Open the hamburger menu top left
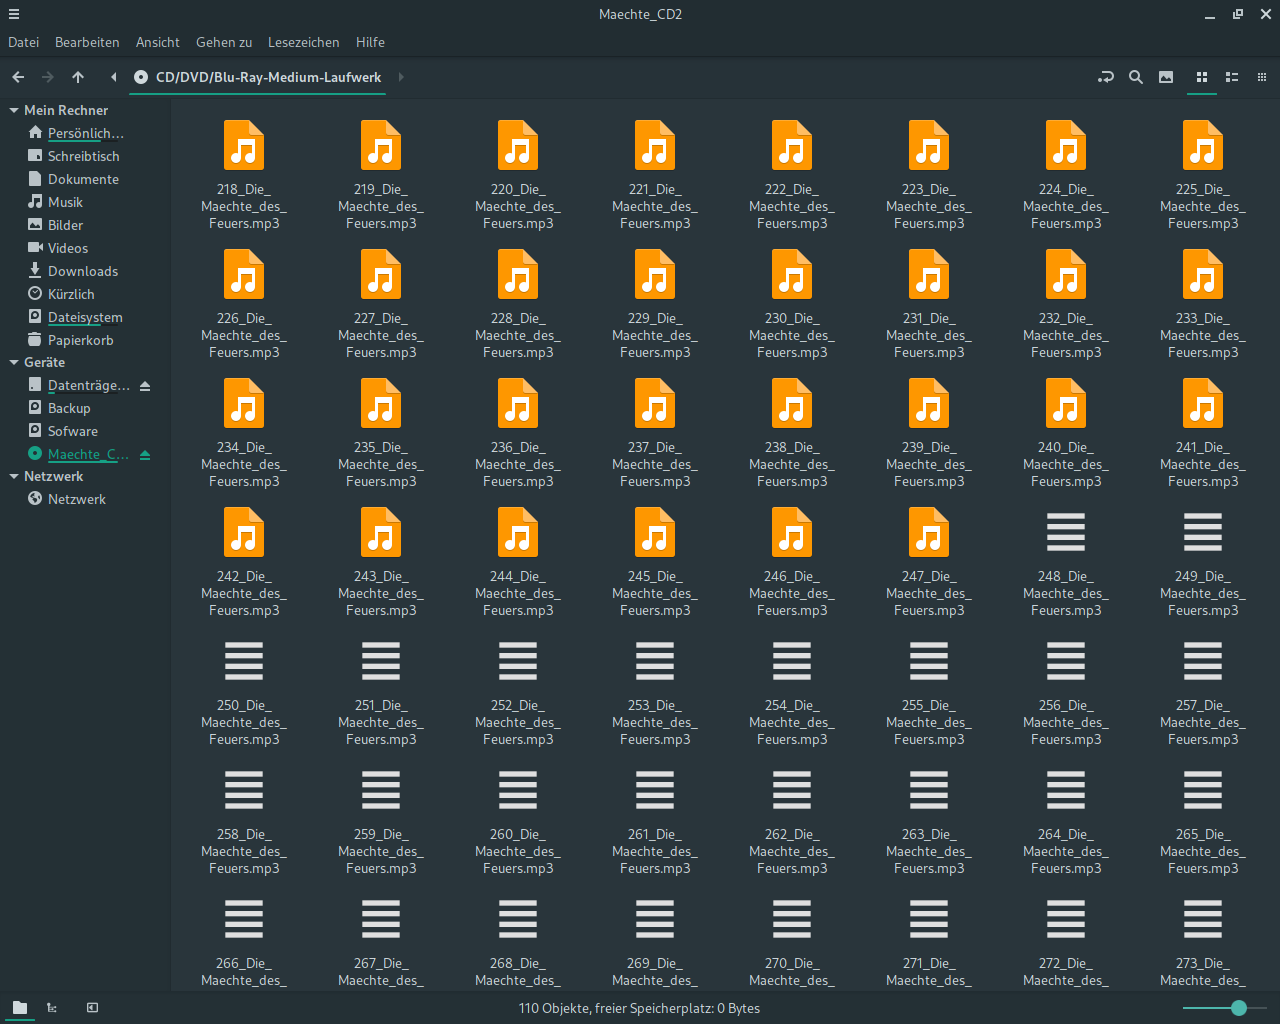Image resolution: width=1280 pixels, height=1024 pixels. (x=14, y=14)
